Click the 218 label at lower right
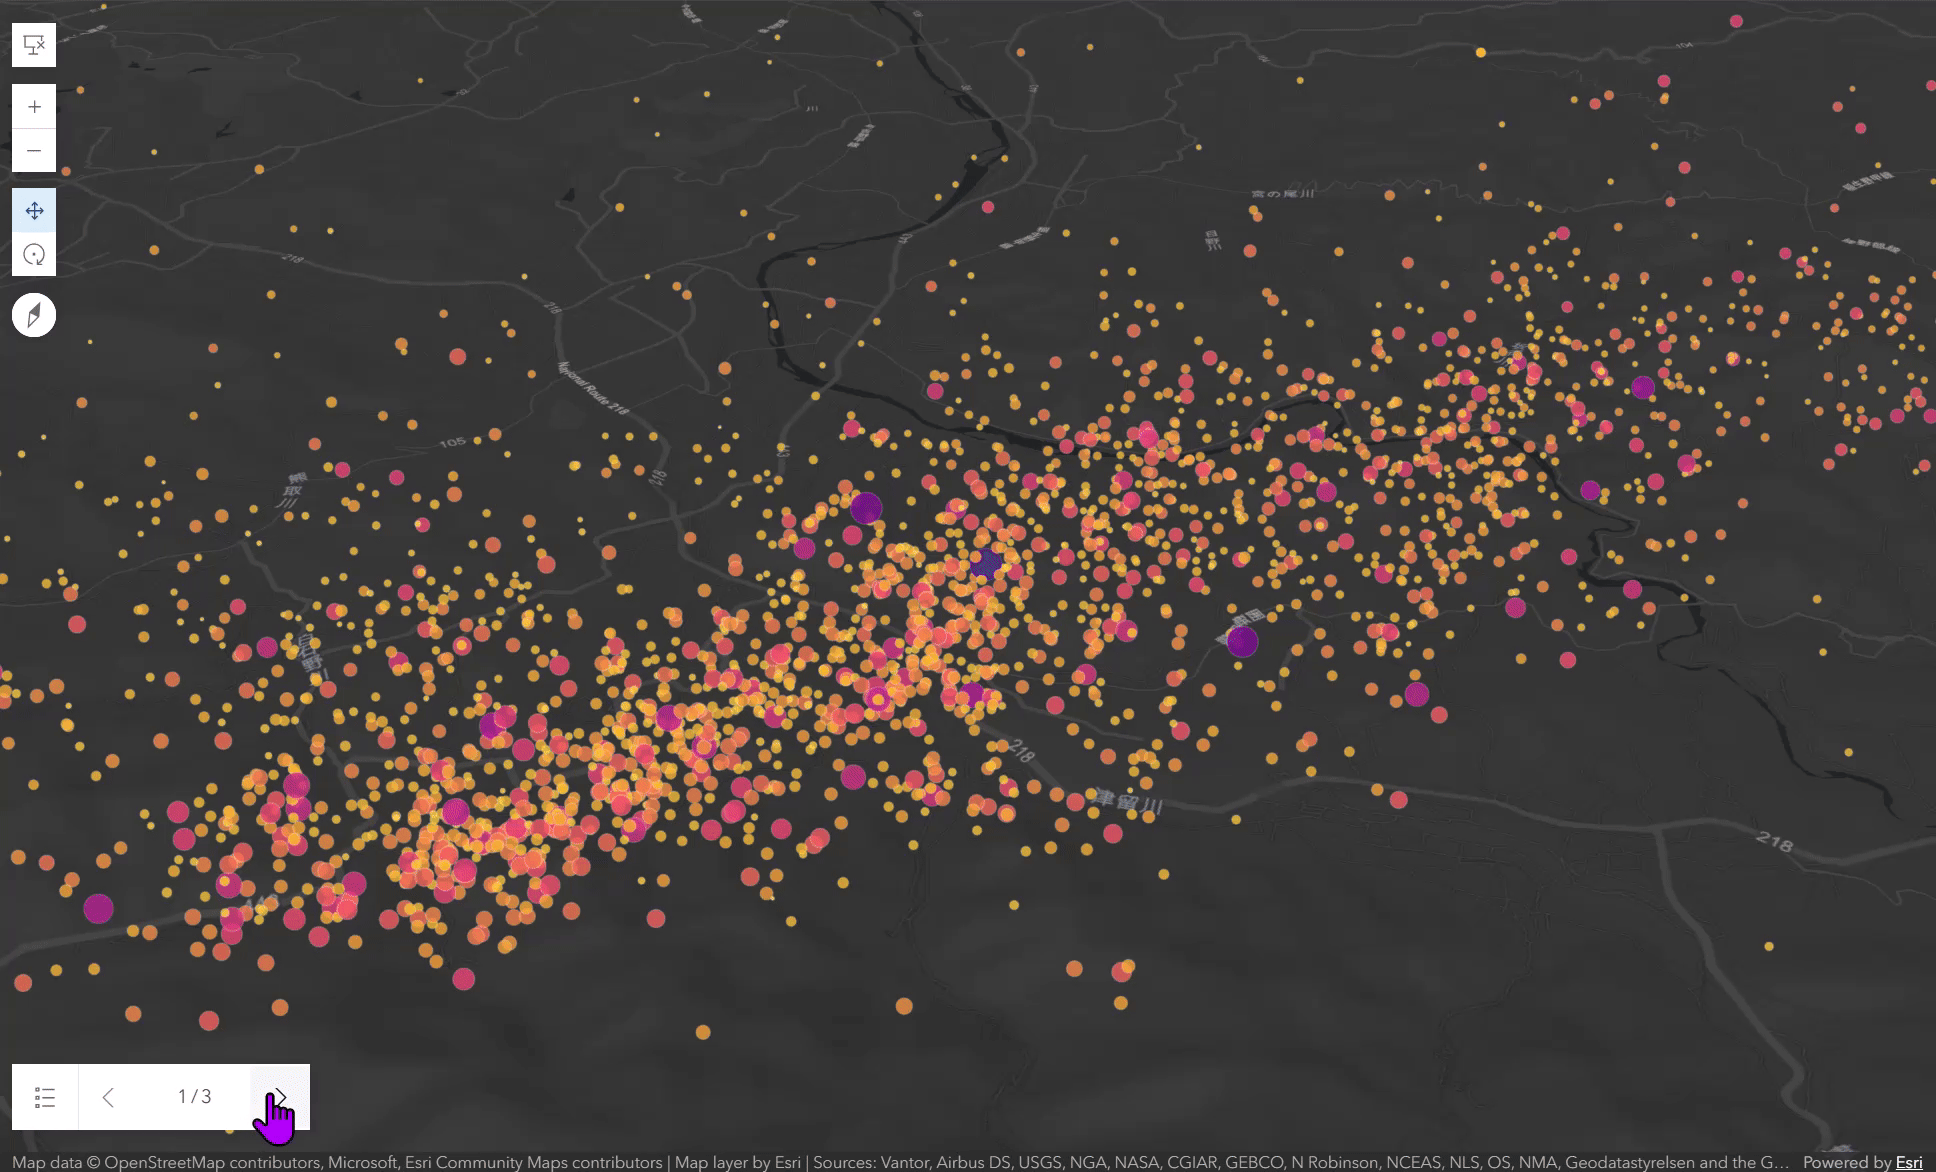The width and height of the screenshot is (1936, 1172). point(1774,843)
